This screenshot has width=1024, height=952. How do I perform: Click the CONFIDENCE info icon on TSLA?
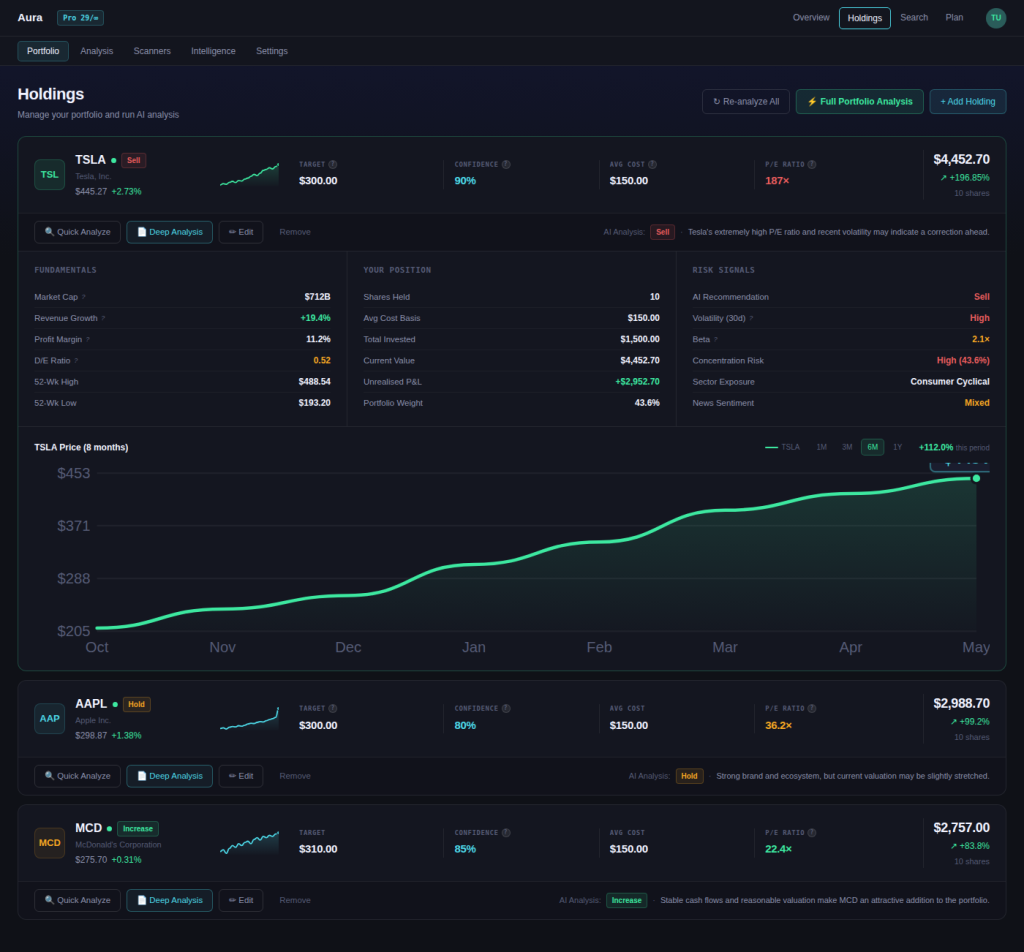tap(506, 165)
